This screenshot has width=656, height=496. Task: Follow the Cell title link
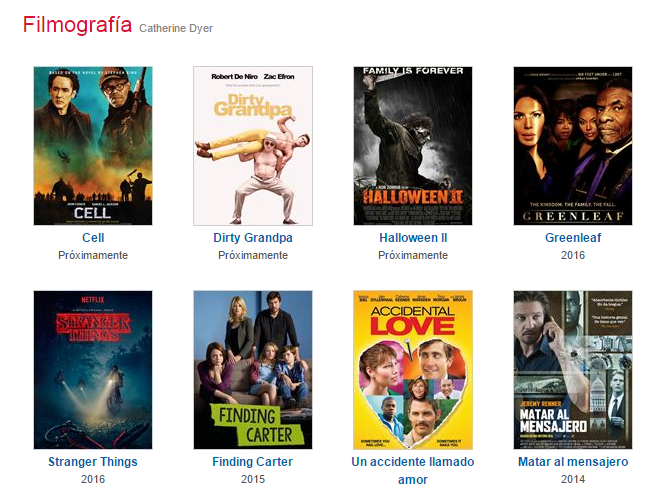[93, 238]
